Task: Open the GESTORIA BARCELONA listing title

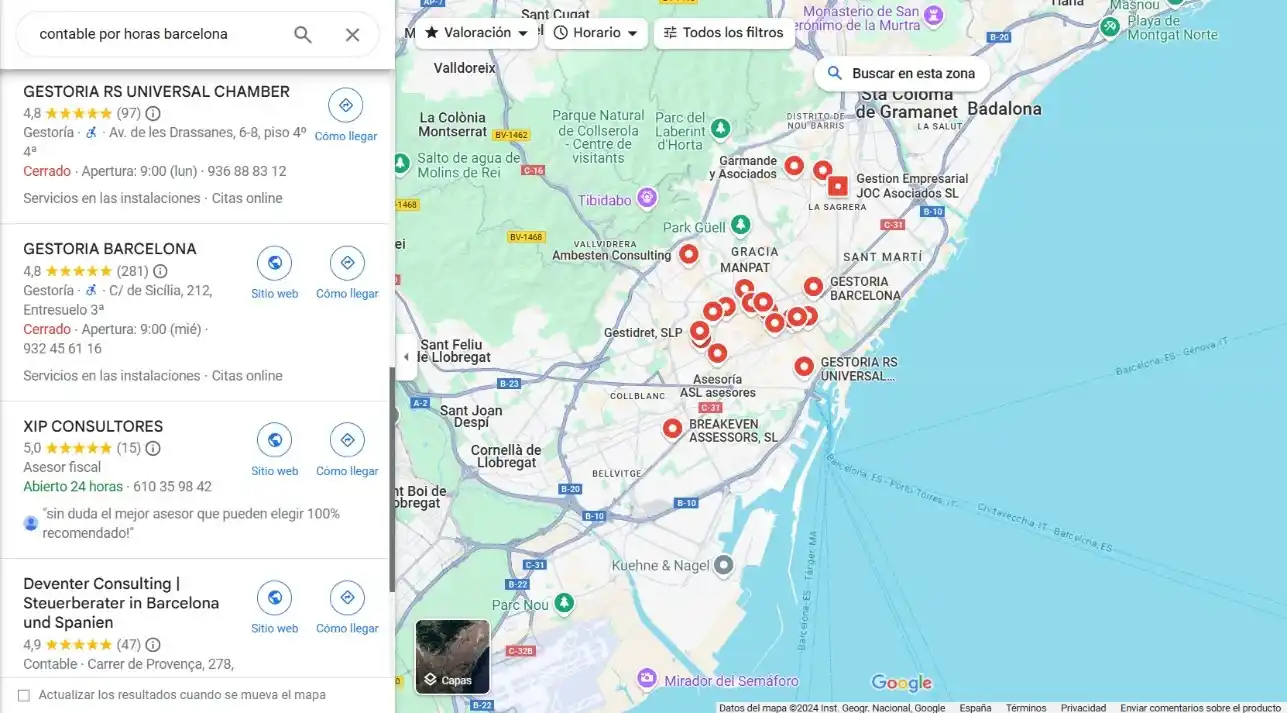Action: (x=110, y=249)
